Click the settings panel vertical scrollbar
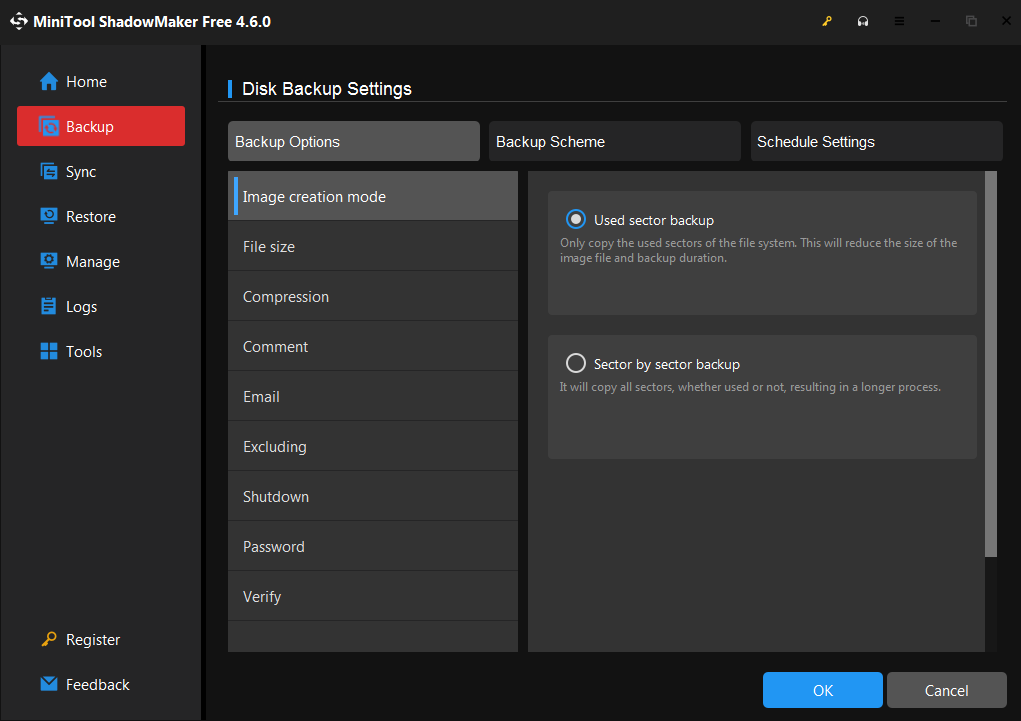Image resolution: width=1021 pixels, height=721 pixels. pos(991,364)
